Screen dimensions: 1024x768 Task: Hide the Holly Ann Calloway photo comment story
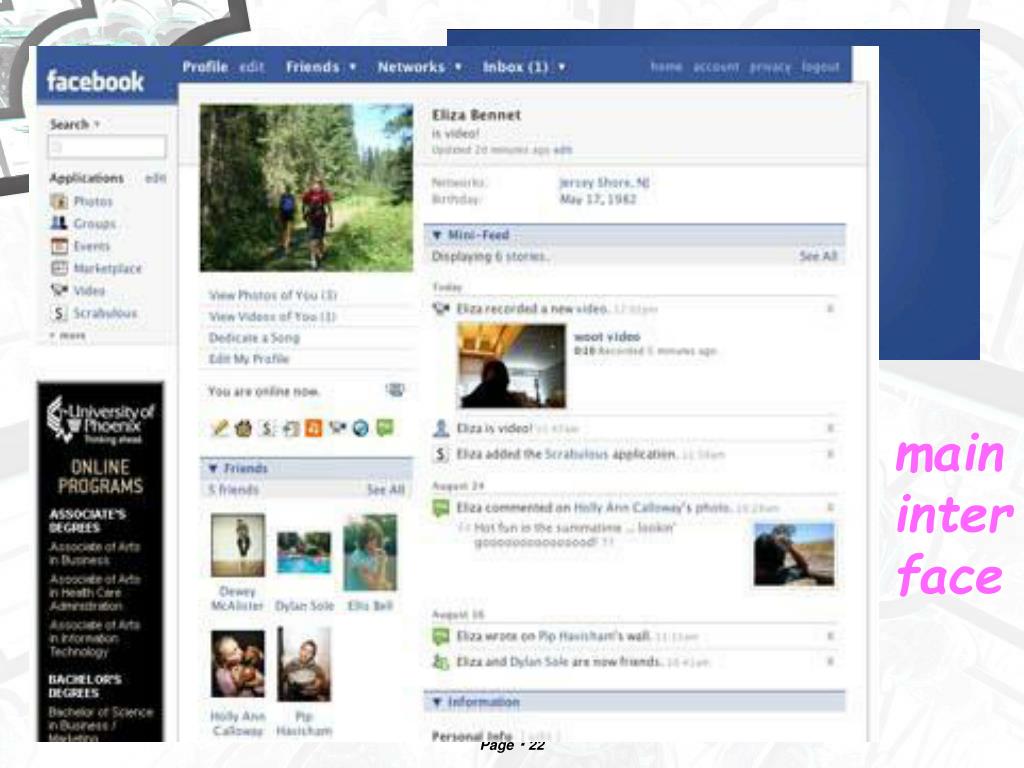pyautogui.click(x=830, y=507)
